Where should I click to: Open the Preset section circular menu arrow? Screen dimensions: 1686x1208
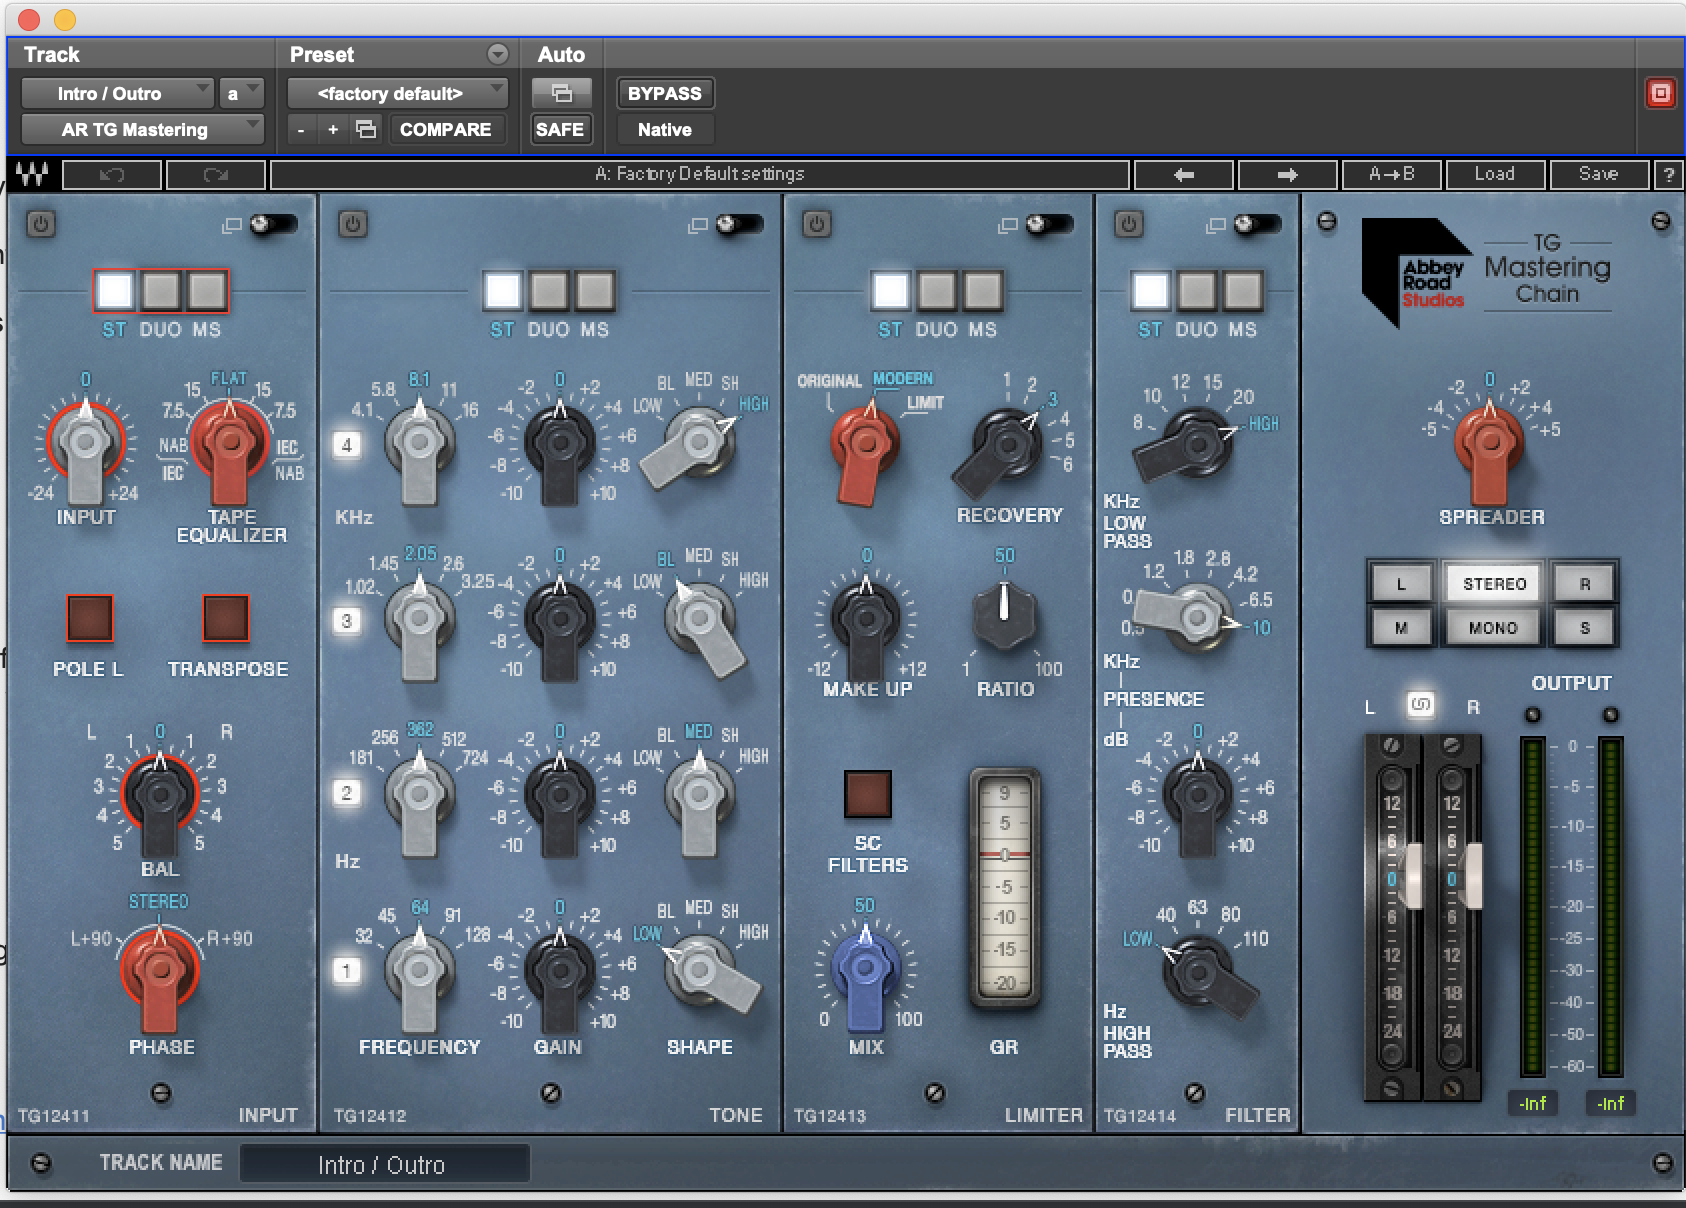(x=498, y=54)
